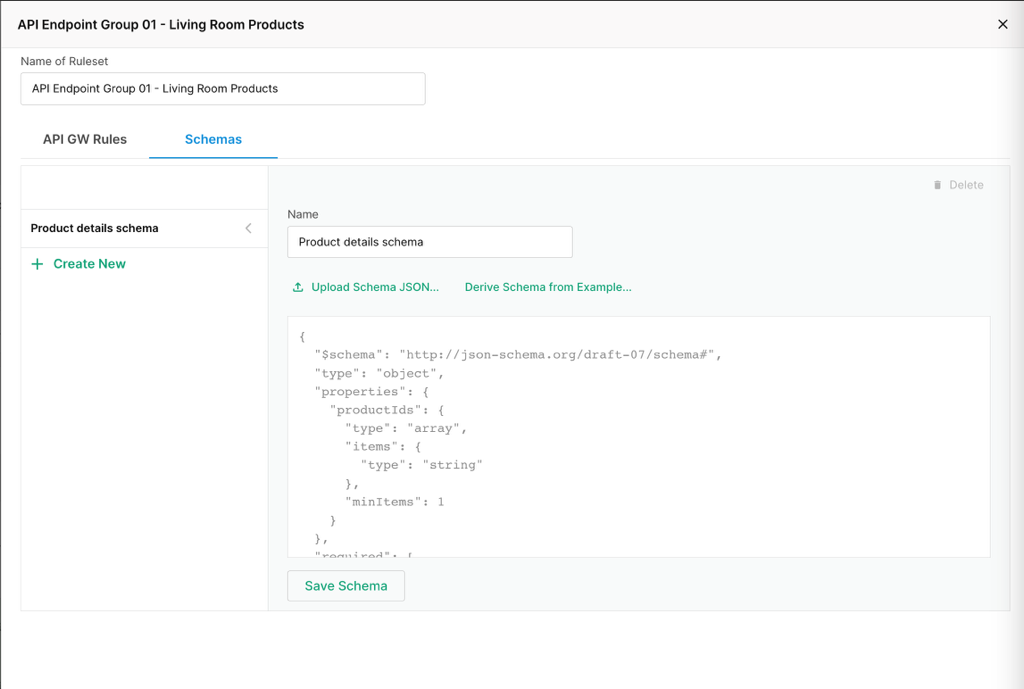This screenshot has width=1024, height=689.
Task: Click the green plus icon next to Create New
Action: point(37,263)
